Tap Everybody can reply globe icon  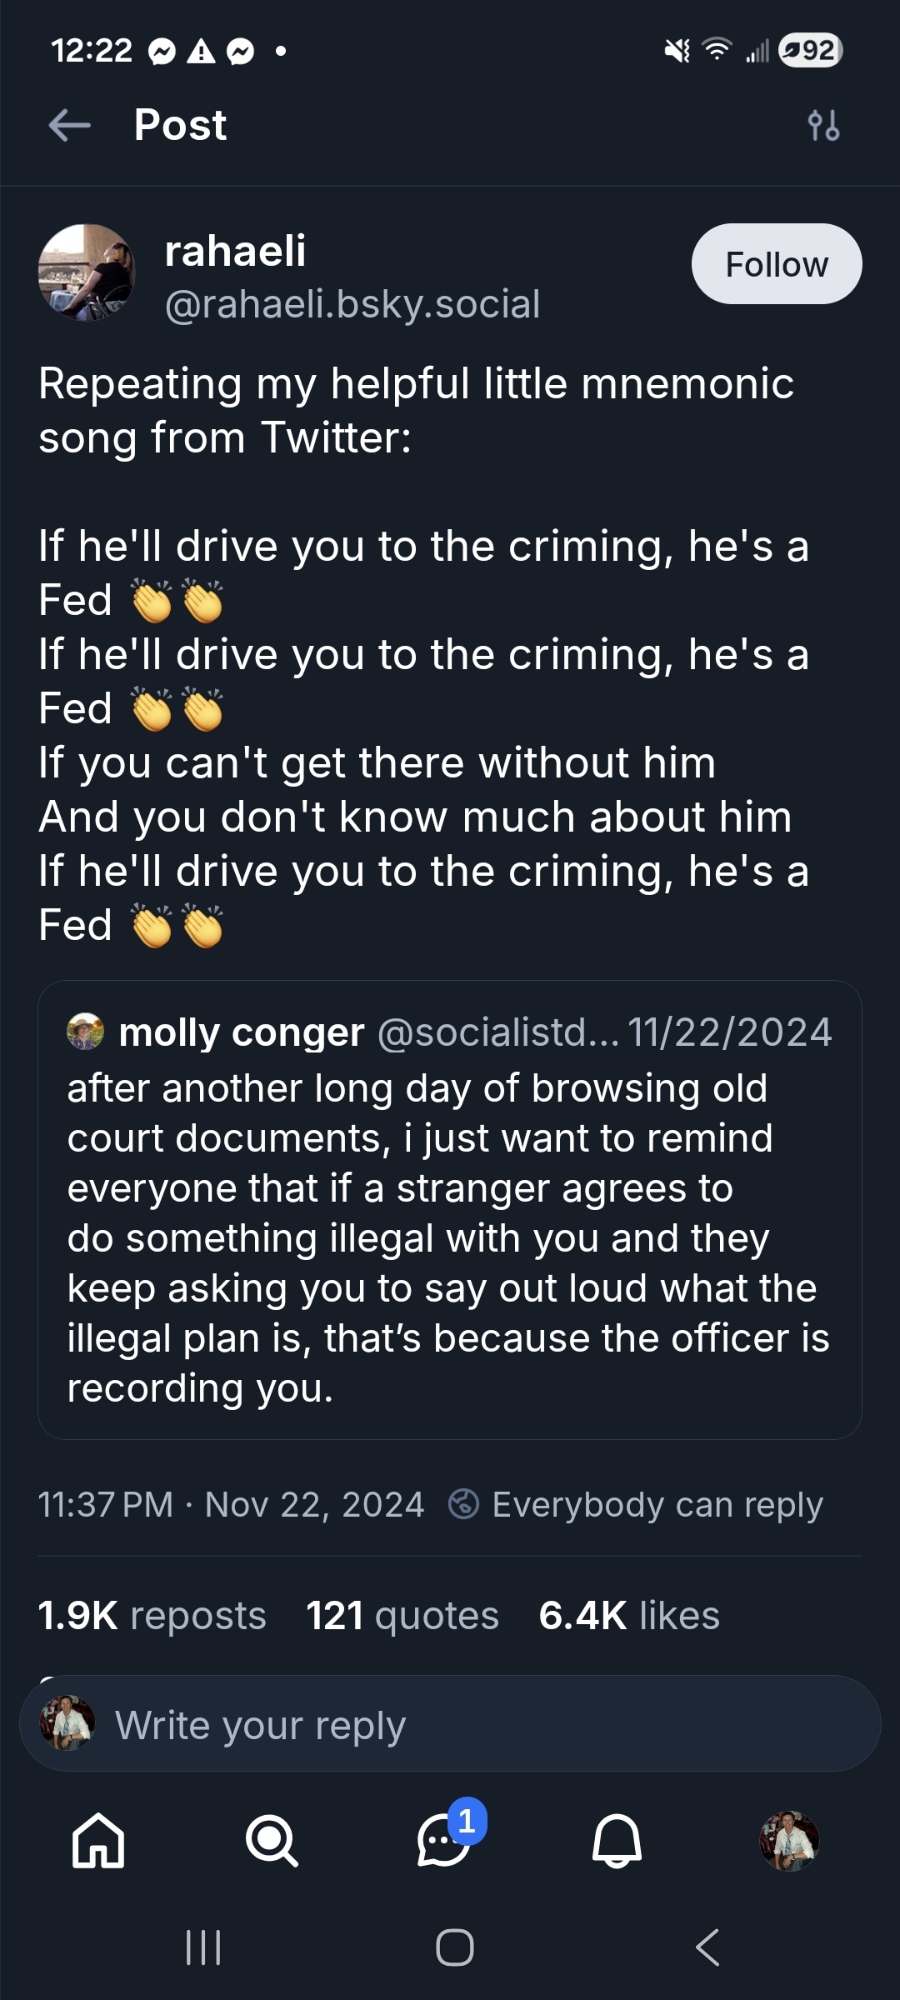[463, 1504]
